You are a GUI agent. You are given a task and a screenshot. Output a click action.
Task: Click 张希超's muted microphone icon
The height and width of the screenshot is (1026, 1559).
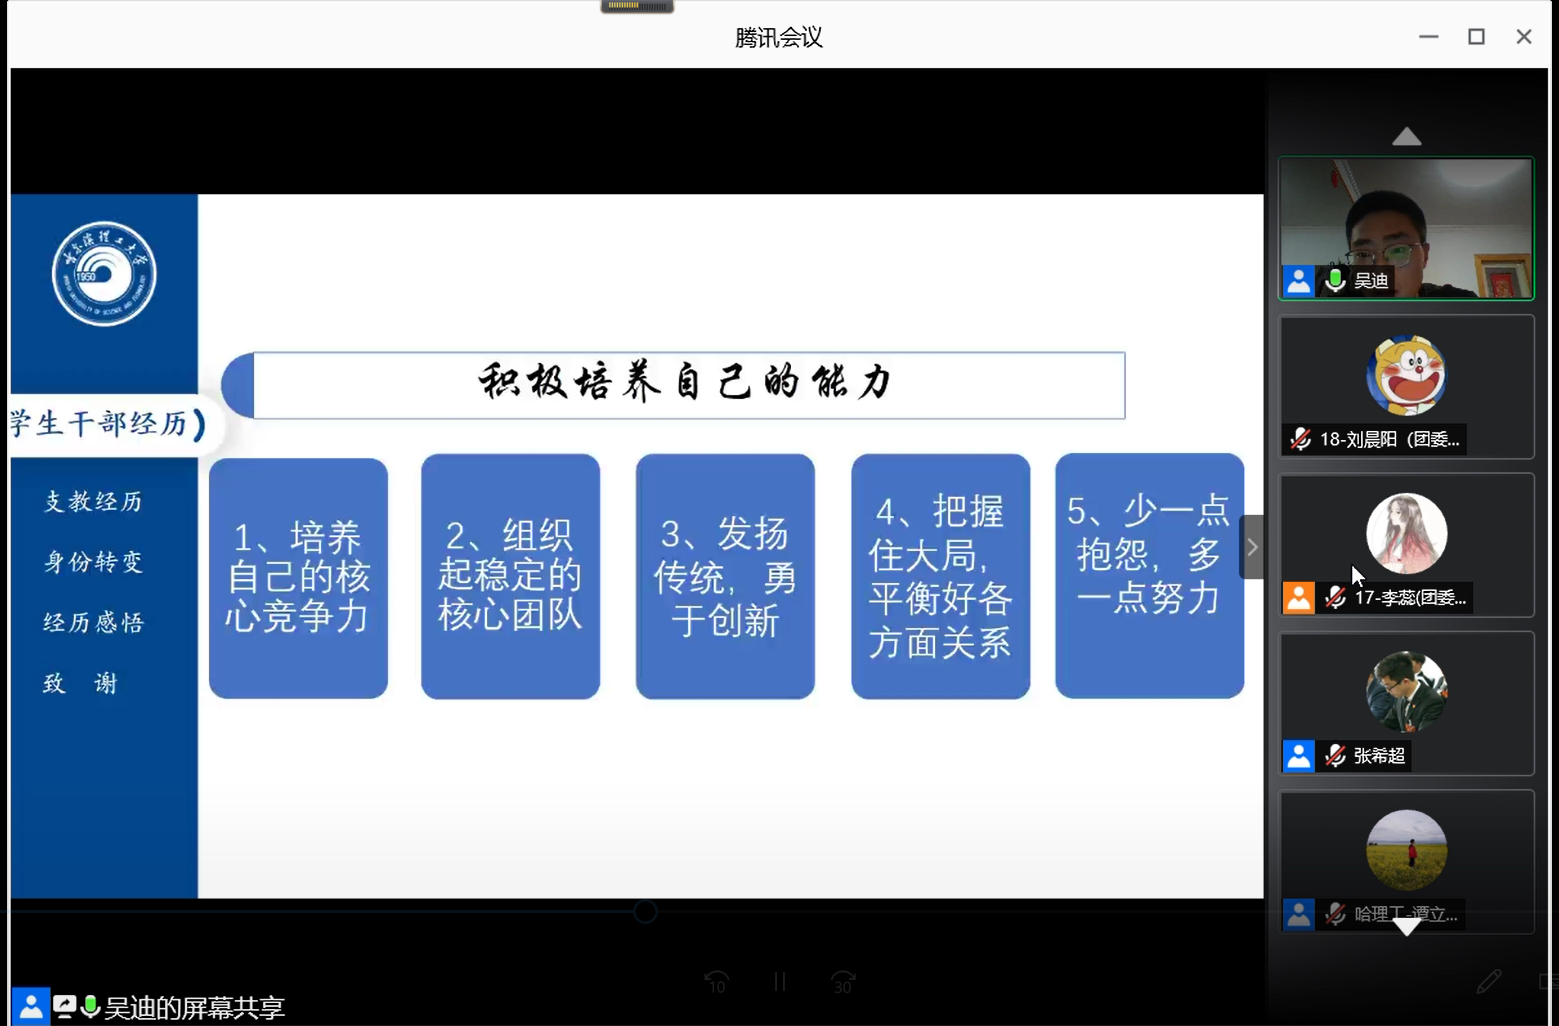tap(1335, 756)
